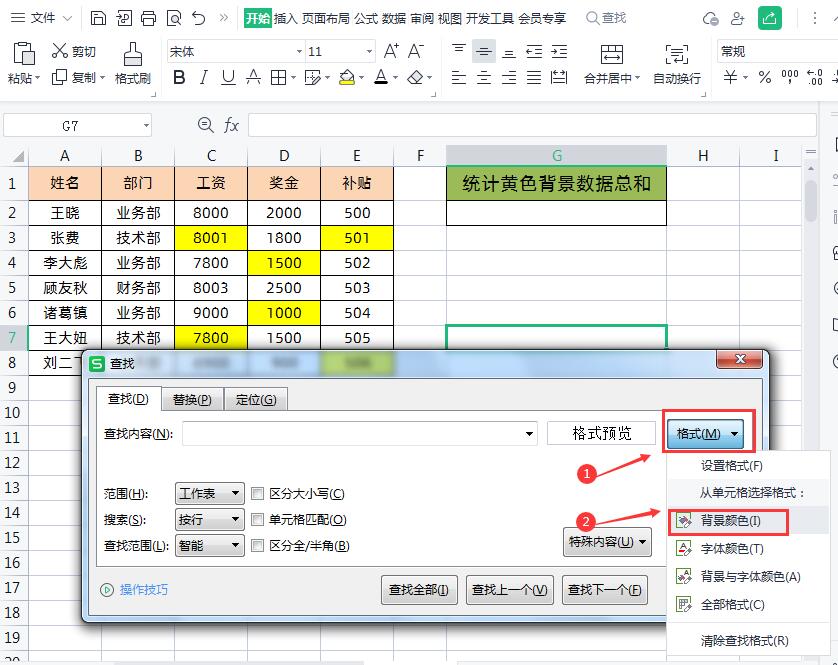
Task: Open the 文件 menu
Action: point(42,18)
